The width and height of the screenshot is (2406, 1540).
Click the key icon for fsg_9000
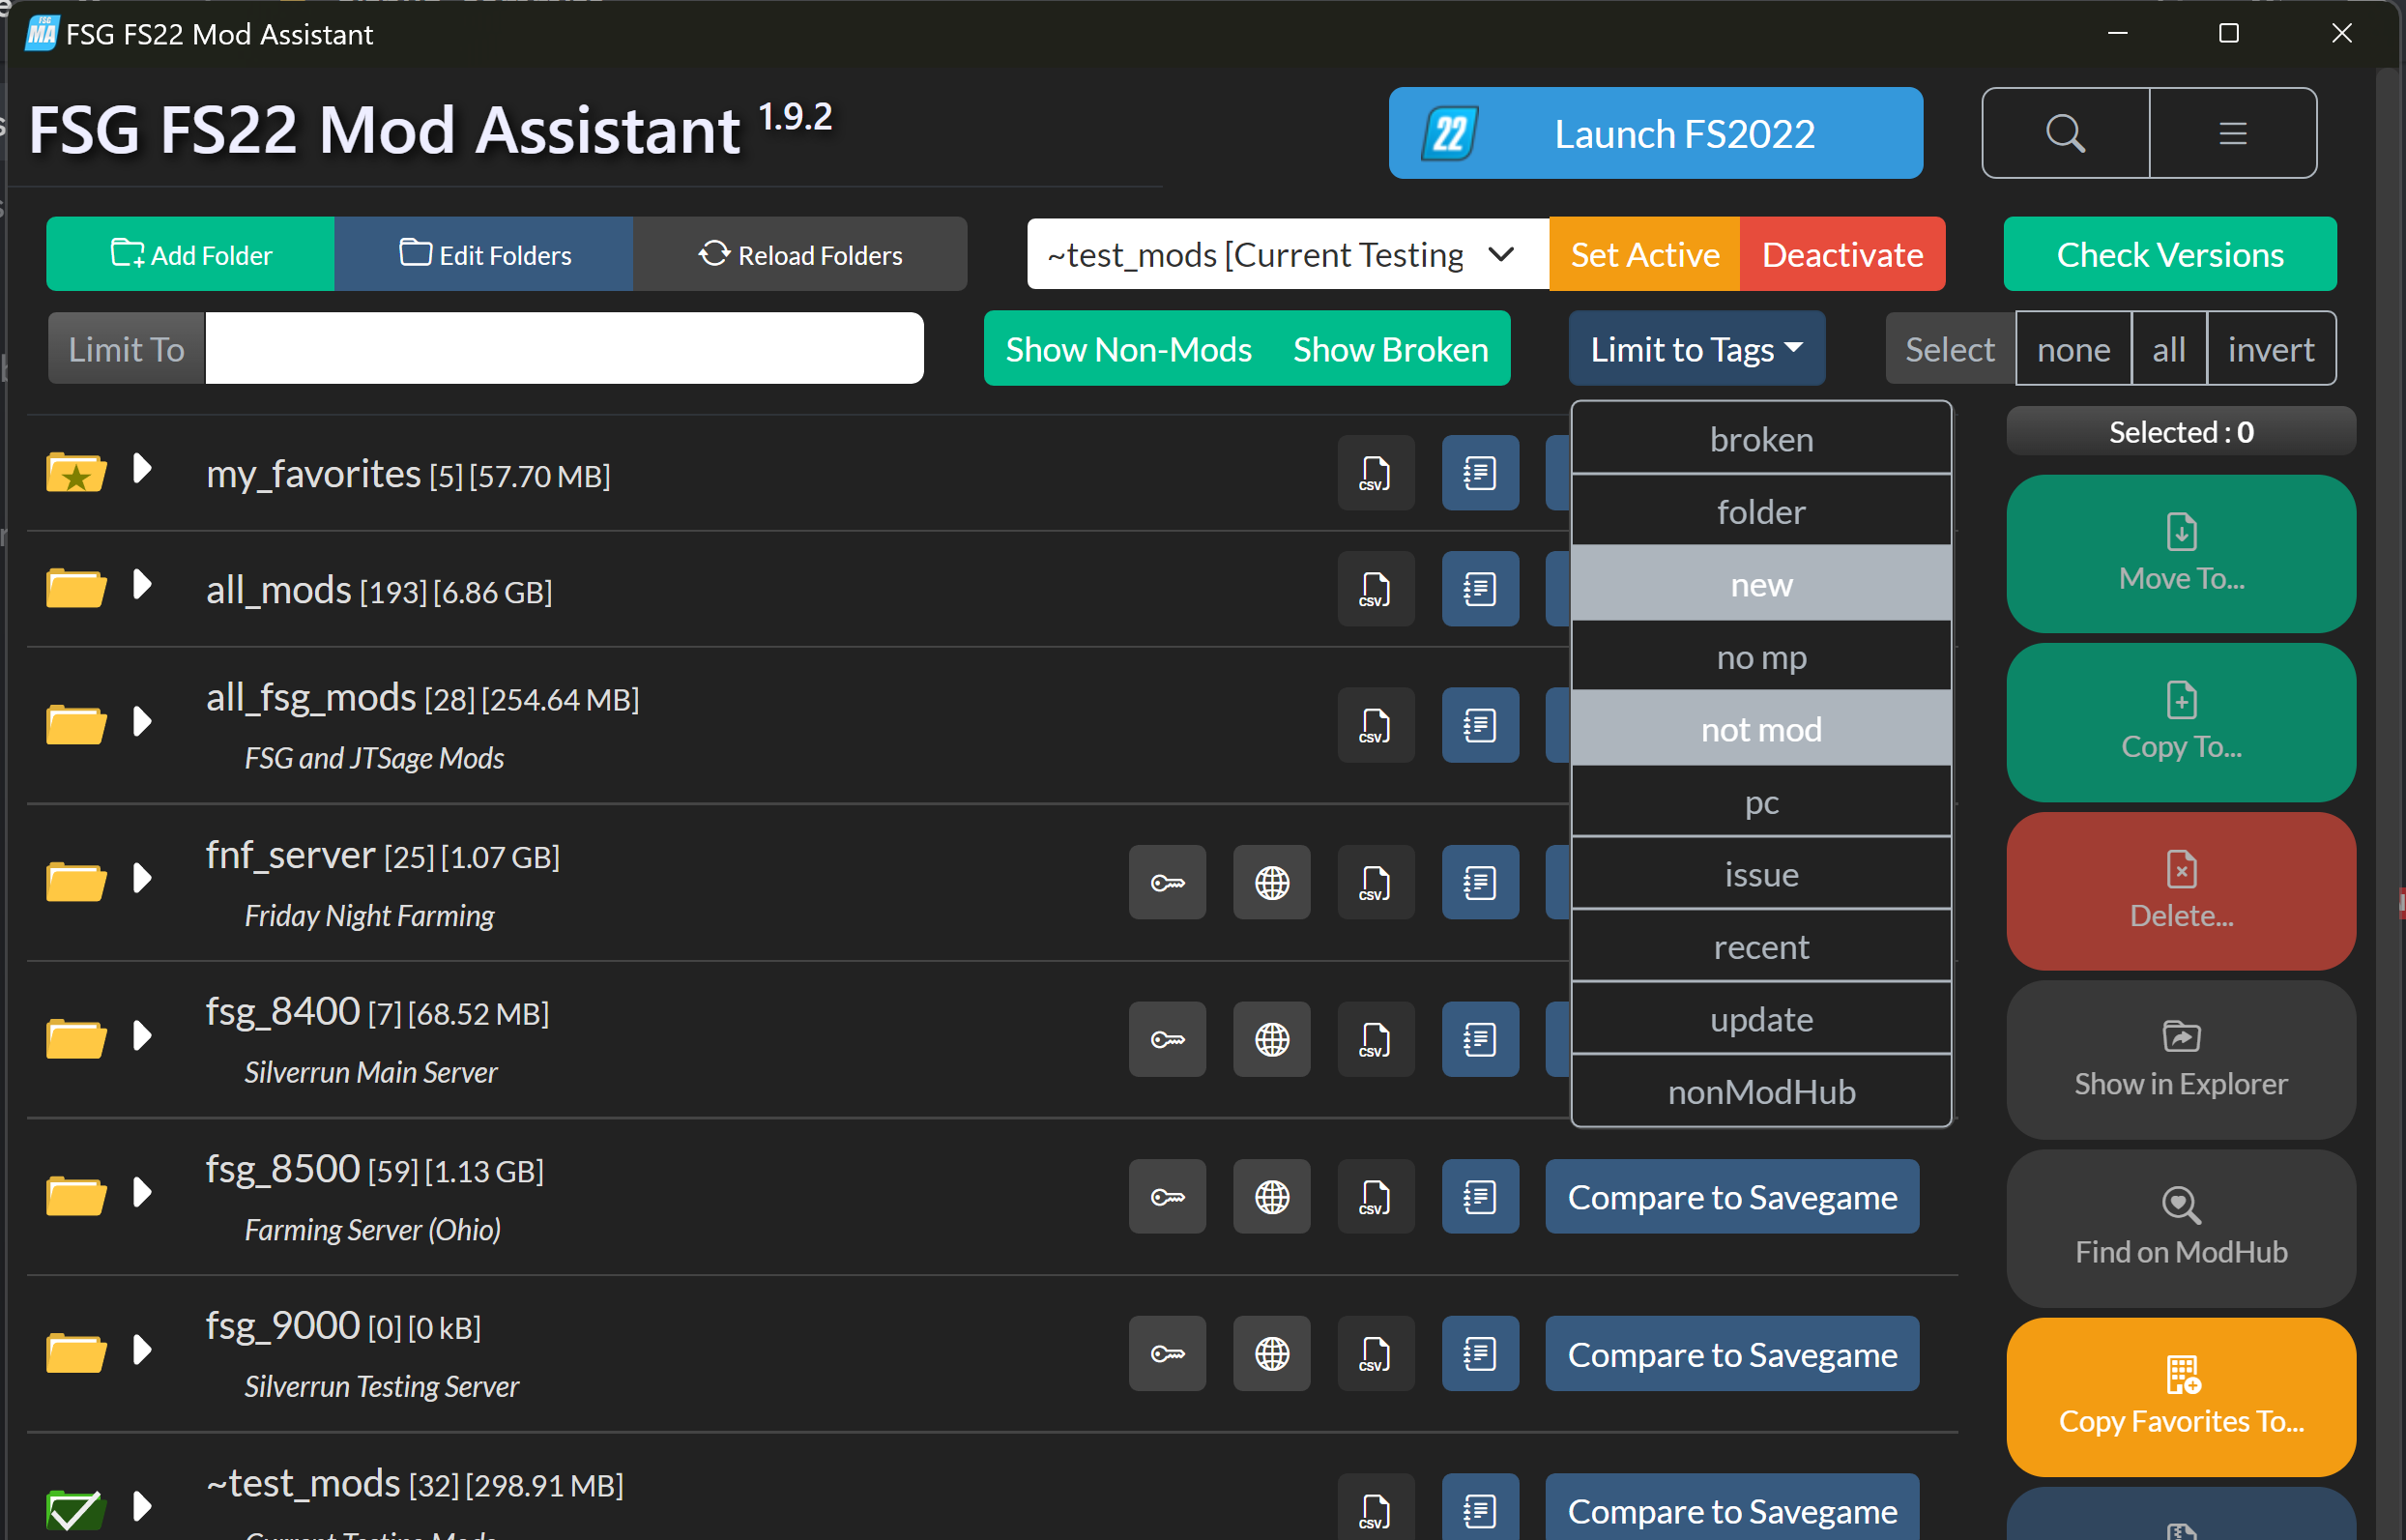click(1167, 1354)
